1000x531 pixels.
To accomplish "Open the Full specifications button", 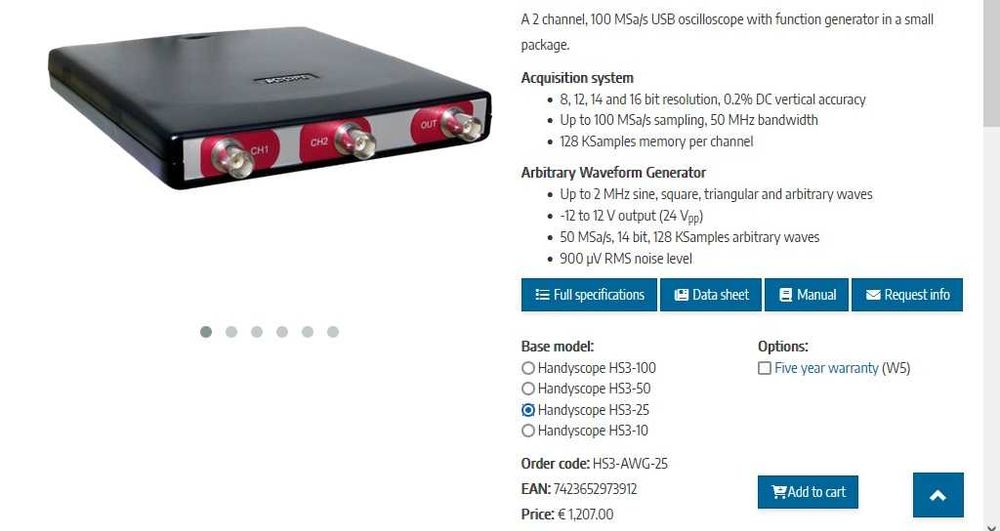I will point(589,295).
